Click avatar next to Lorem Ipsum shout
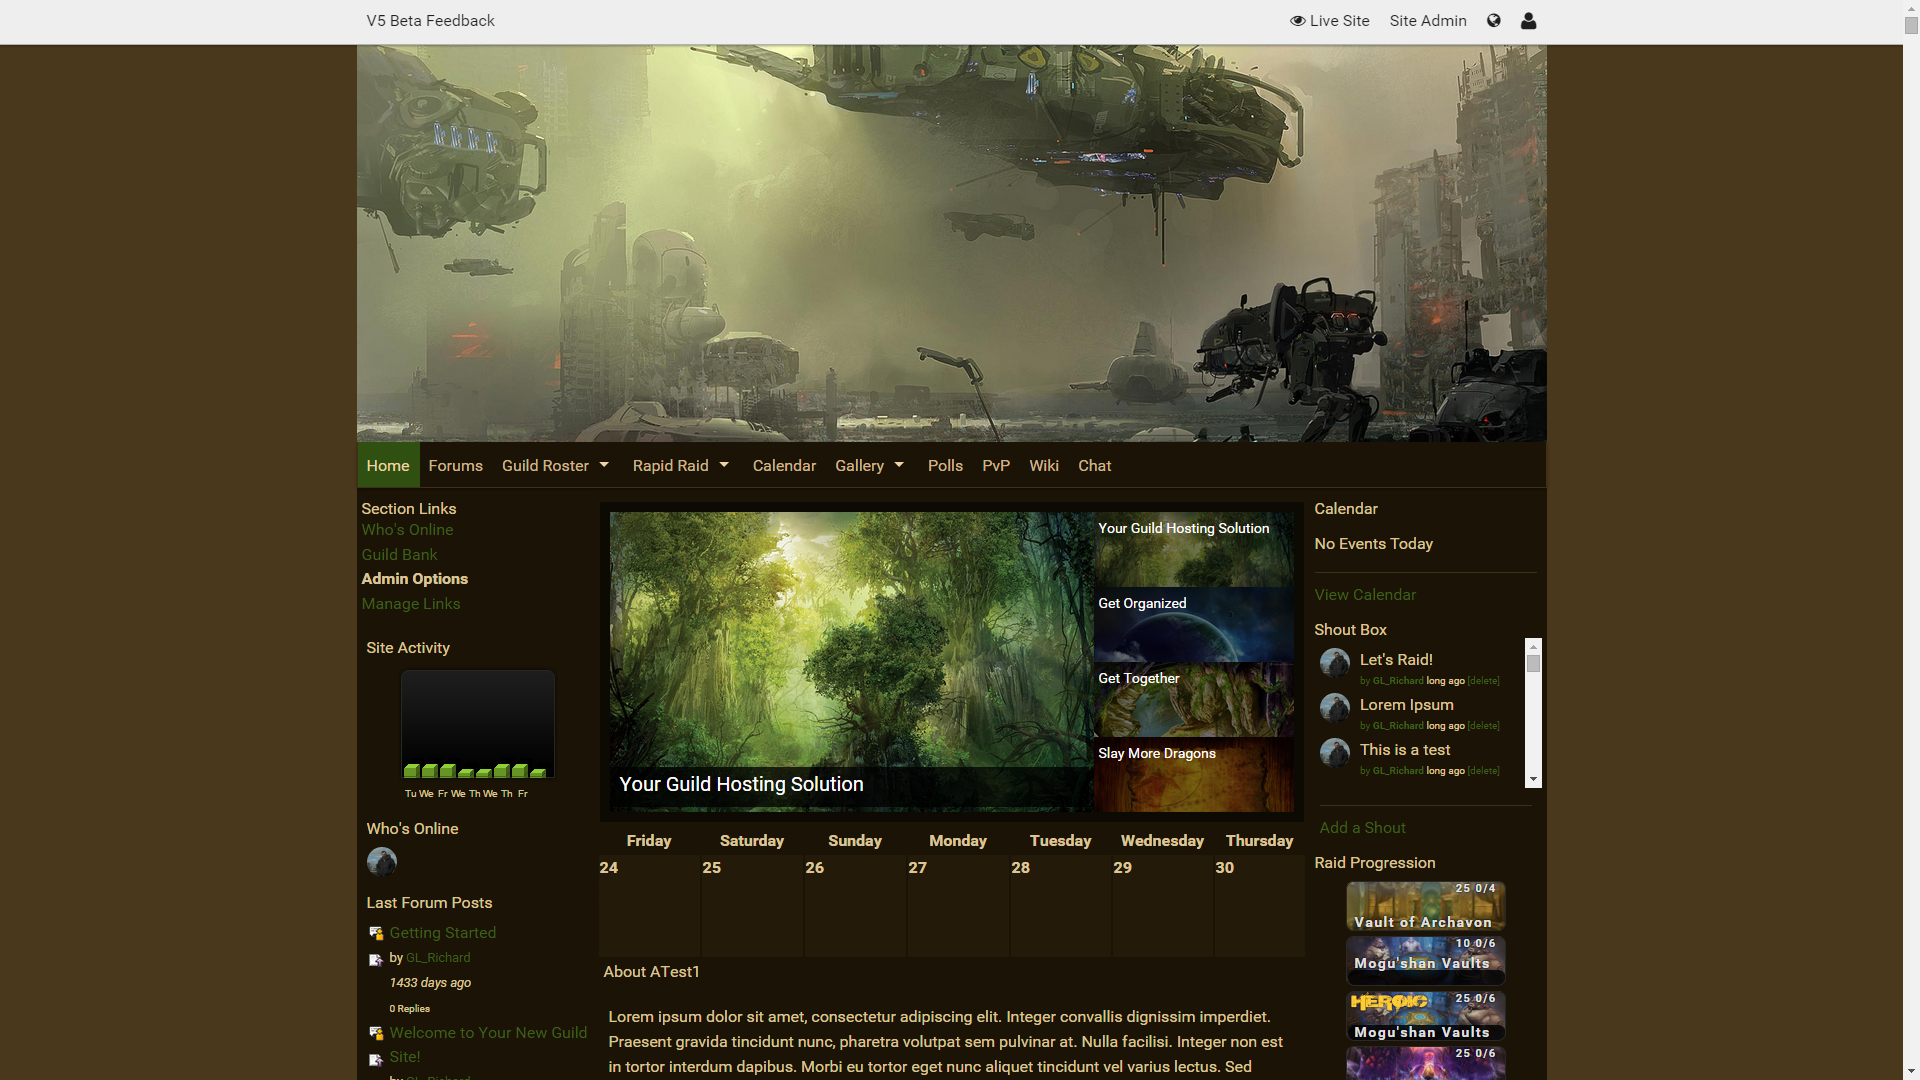1920x1080 pixels. click(1335, 707)
